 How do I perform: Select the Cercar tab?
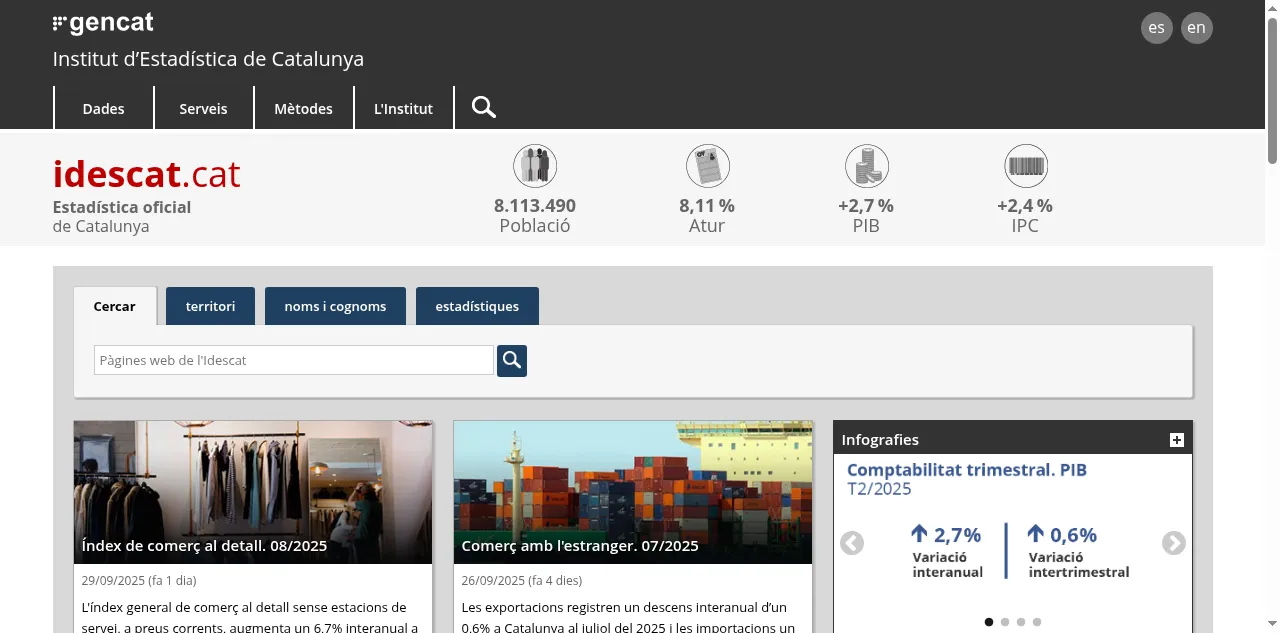[115, 306]
